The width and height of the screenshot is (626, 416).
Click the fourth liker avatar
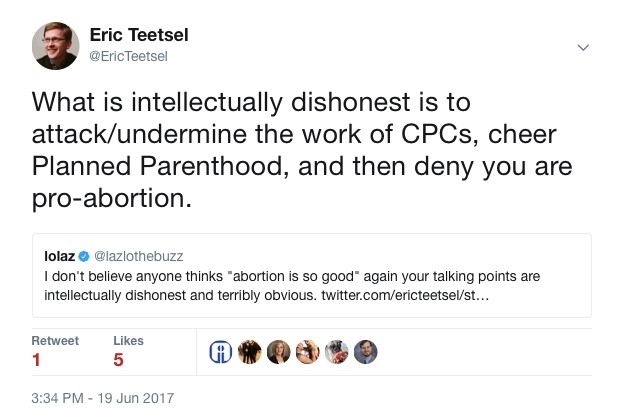(308, 351)
